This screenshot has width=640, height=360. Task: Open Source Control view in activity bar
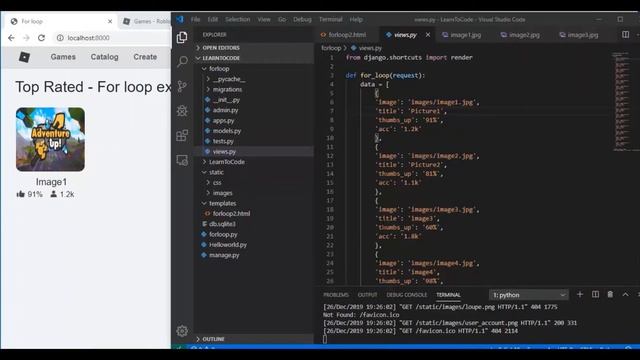point(182,86)
